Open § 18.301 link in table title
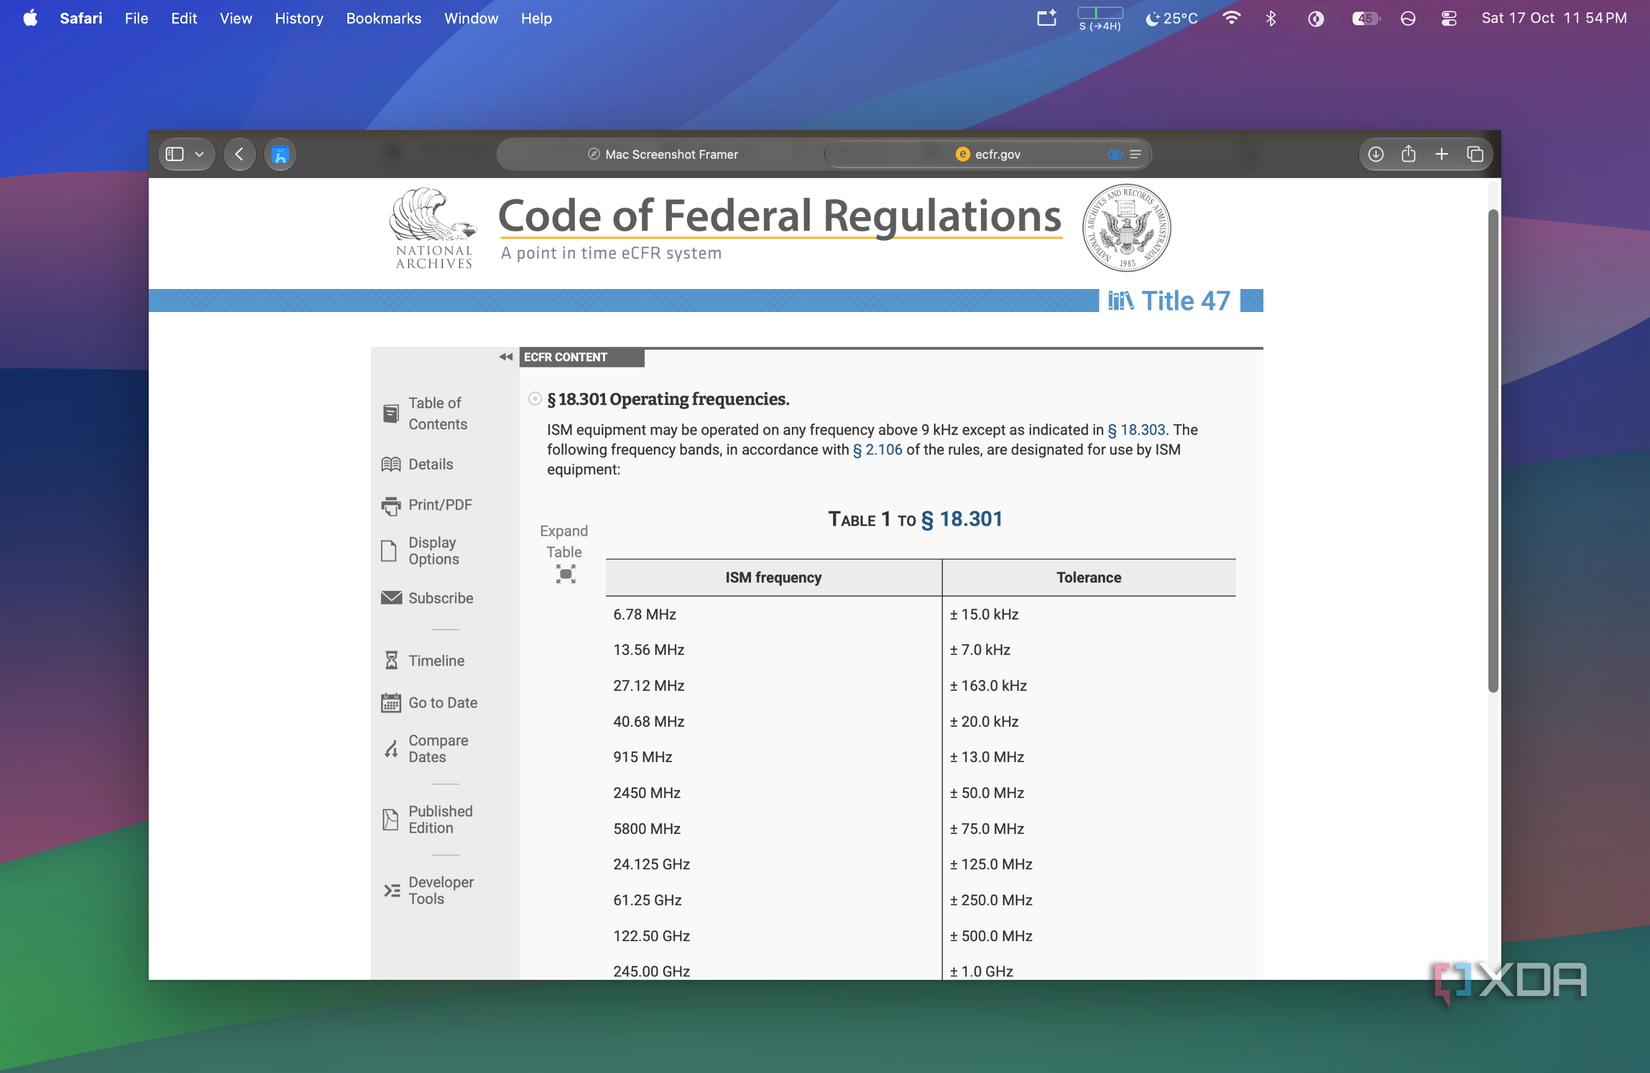Image resolution: width=1650 pixels, height=1073 pixels. tap(961, 519)
